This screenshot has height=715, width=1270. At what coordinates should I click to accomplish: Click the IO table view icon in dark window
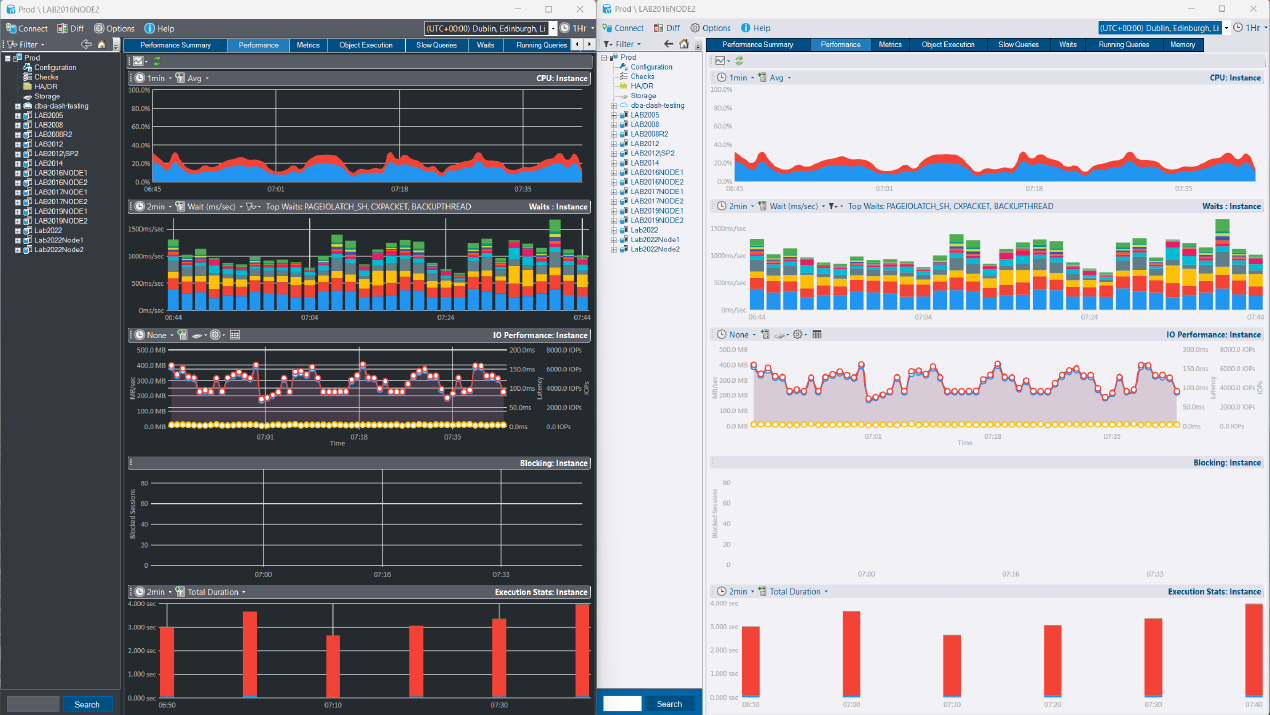pyautogui.click(x=235, y=335)
